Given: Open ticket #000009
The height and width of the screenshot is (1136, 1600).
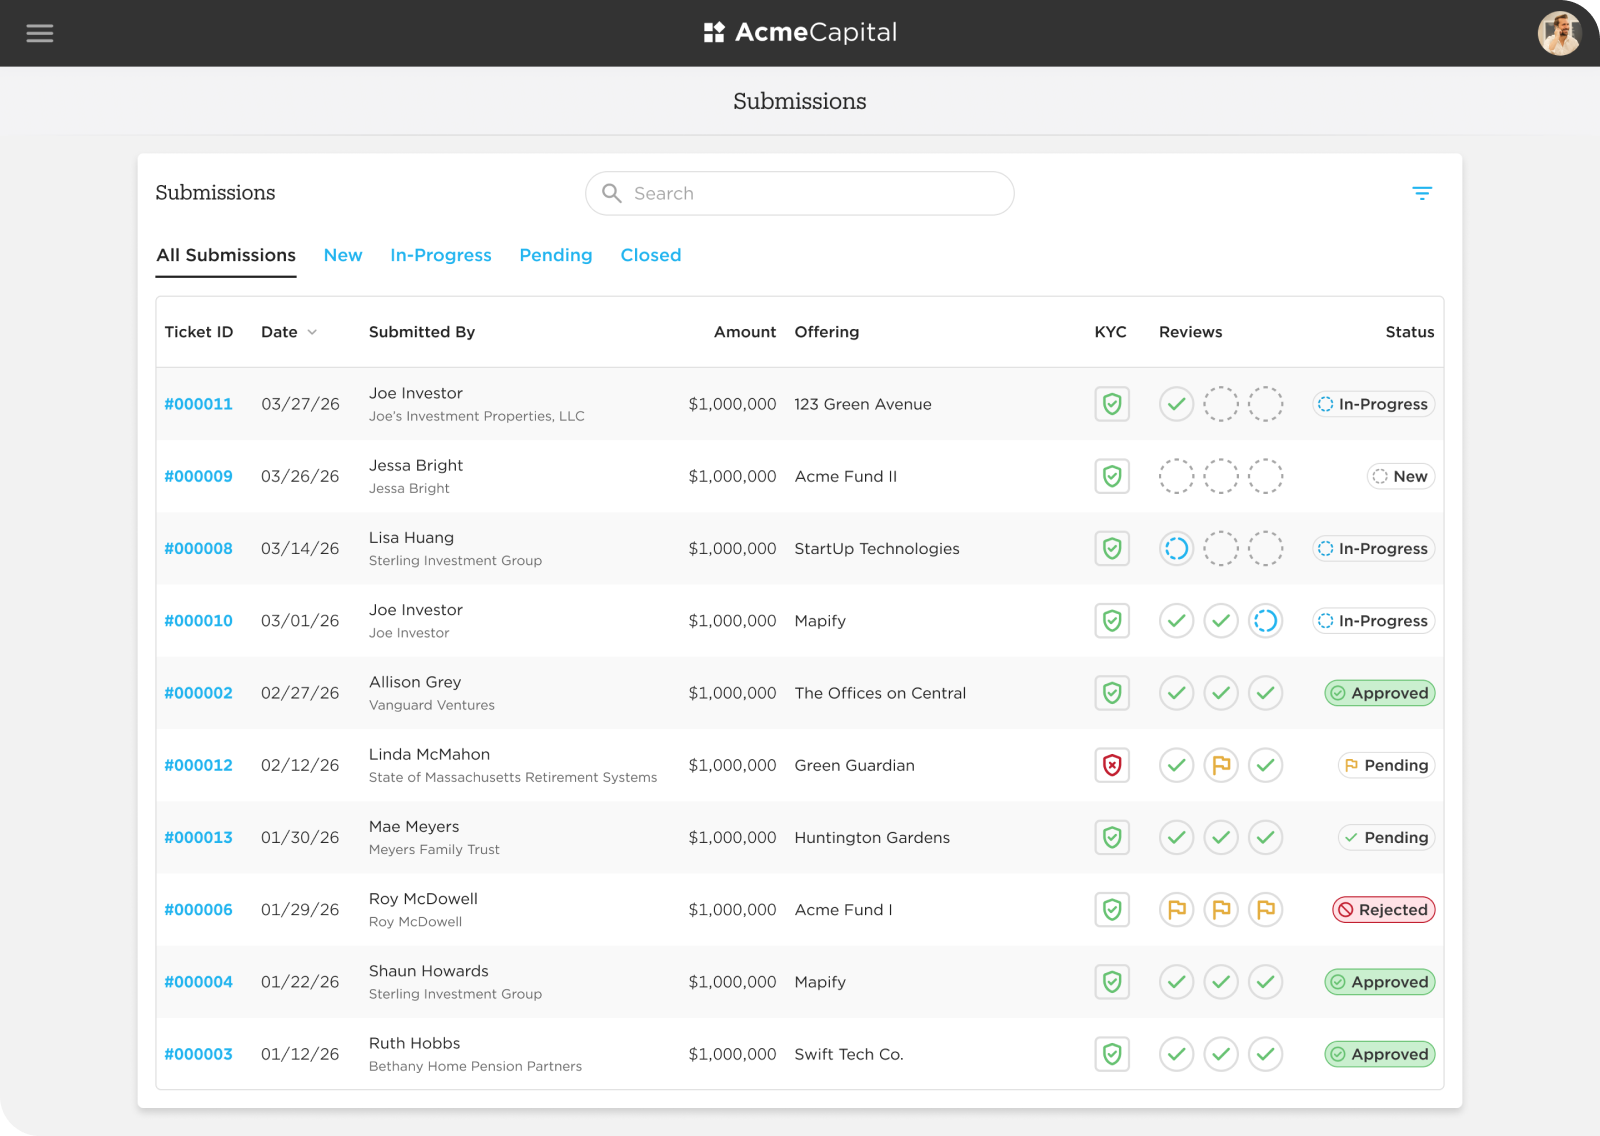Looking at the screenshot, I should (198, 476).
